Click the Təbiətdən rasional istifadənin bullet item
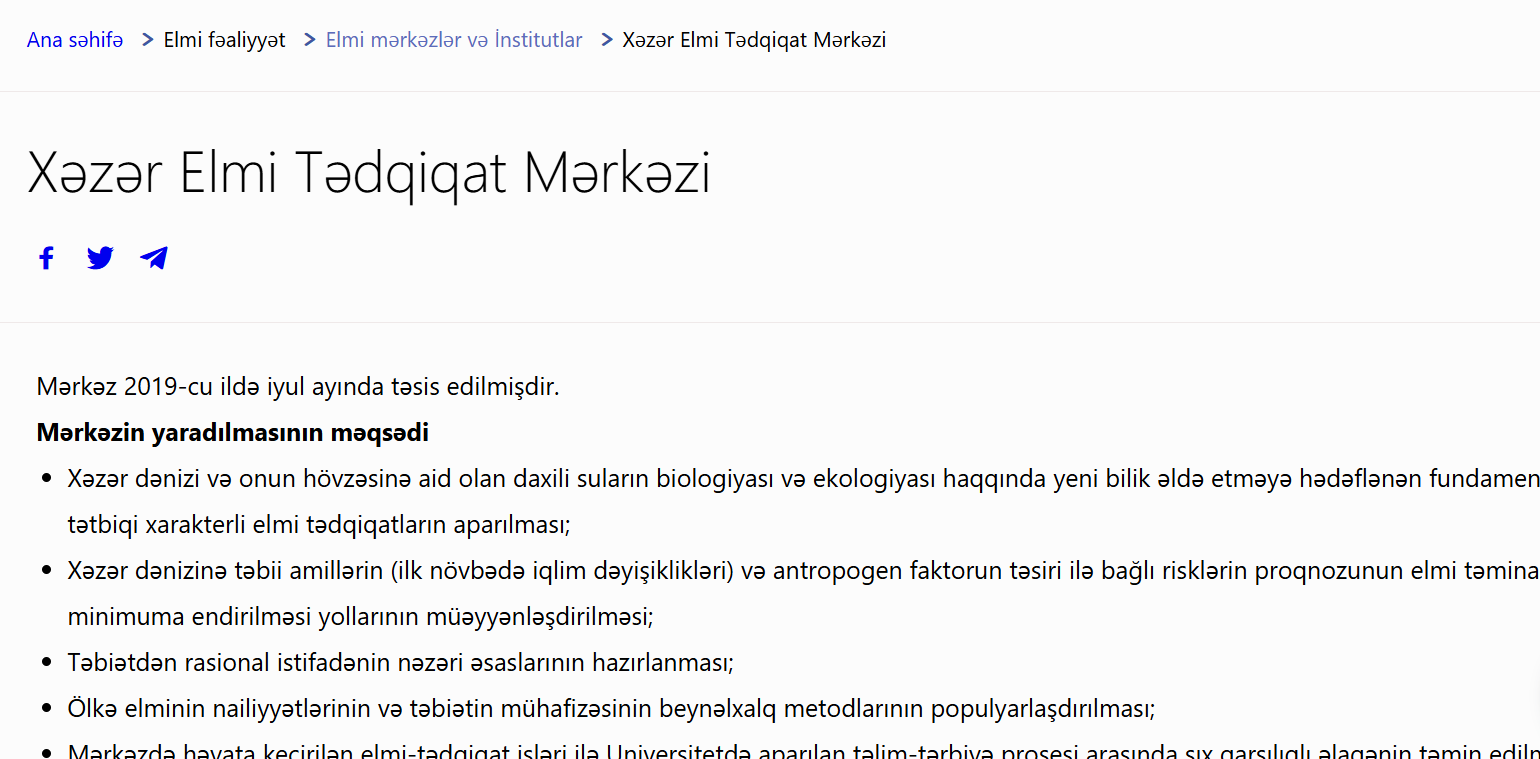1540x759 pixels. [x=400, y=663]
